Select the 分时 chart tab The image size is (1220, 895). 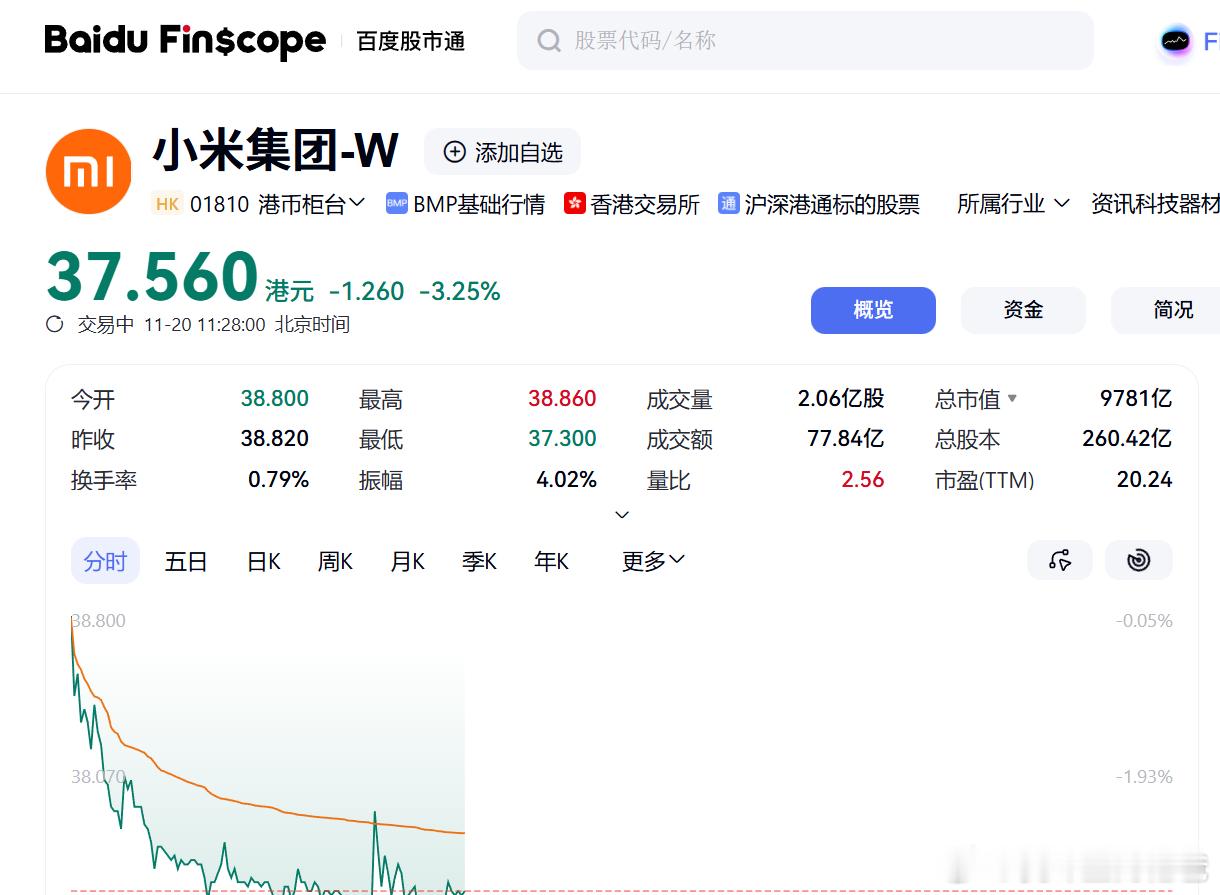tap(105, 561)
